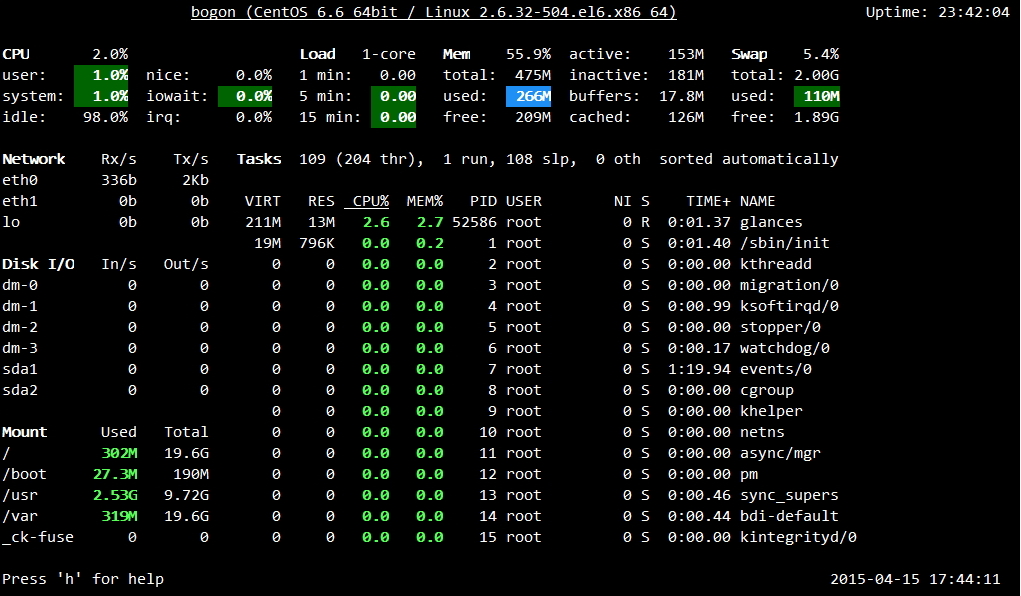Select the PID column header

click(x=483, y=201)
